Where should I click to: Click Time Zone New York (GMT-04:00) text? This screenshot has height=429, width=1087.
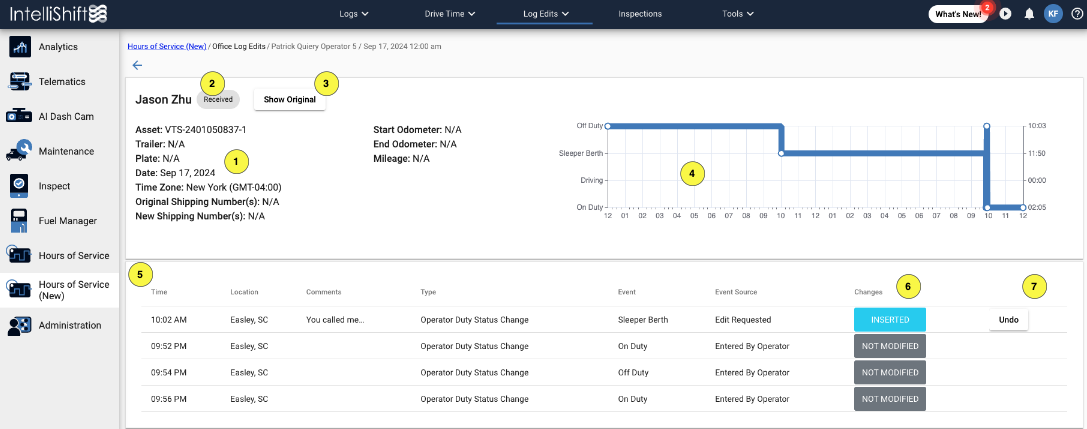point(209,187)
